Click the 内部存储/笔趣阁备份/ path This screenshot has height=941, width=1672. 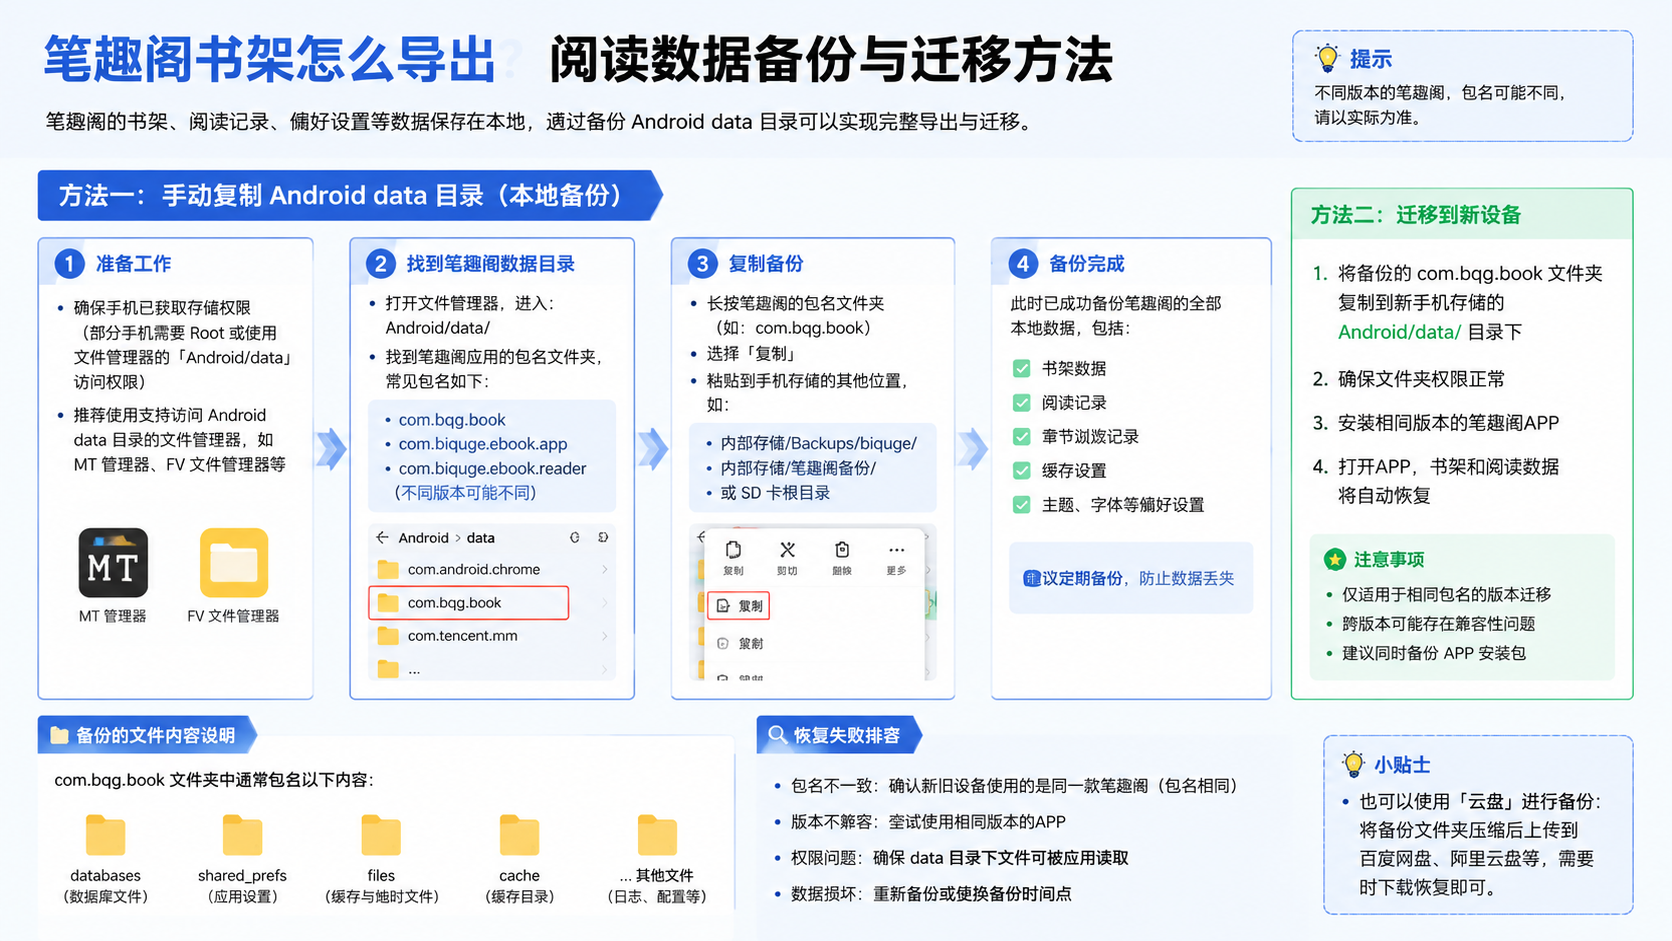[798, 468]
